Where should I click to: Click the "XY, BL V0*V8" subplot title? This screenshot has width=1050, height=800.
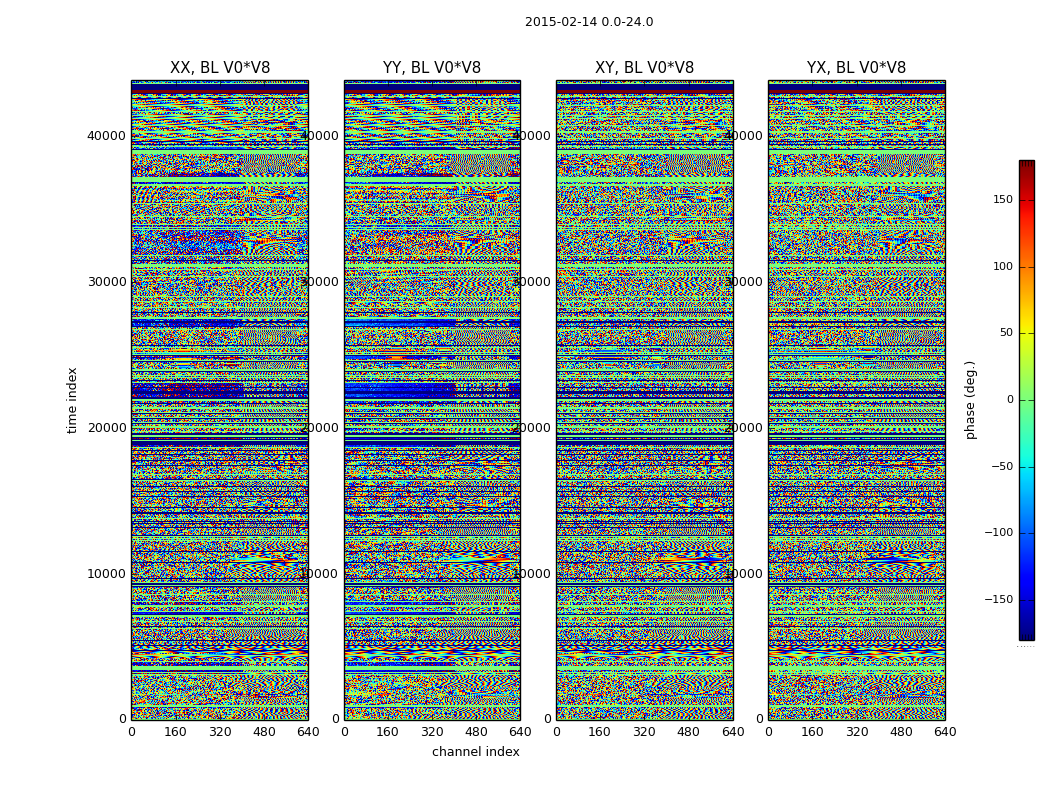click(644, 68)
